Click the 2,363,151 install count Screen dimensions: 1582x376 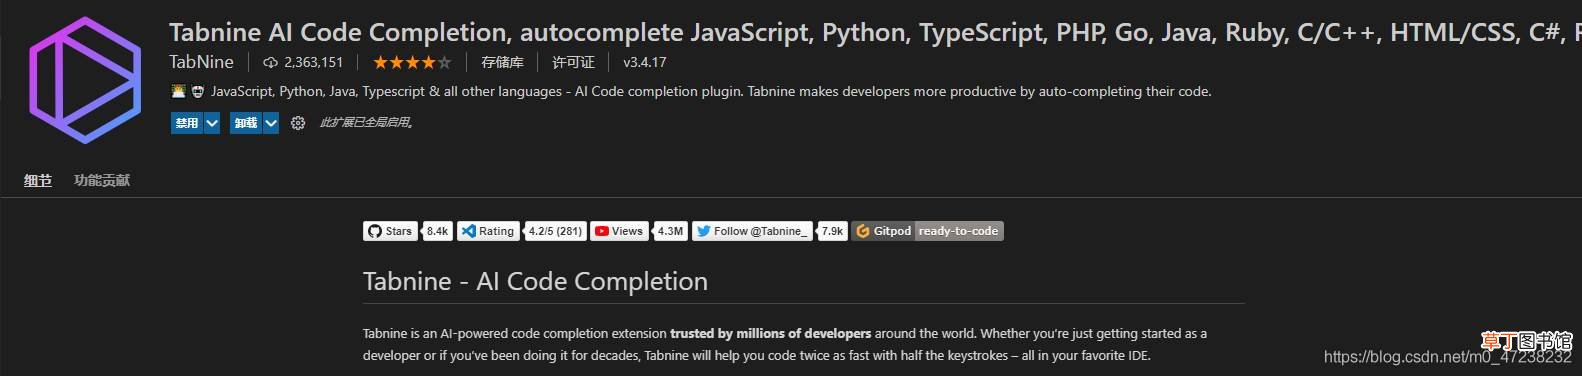[x=313, y=62]
